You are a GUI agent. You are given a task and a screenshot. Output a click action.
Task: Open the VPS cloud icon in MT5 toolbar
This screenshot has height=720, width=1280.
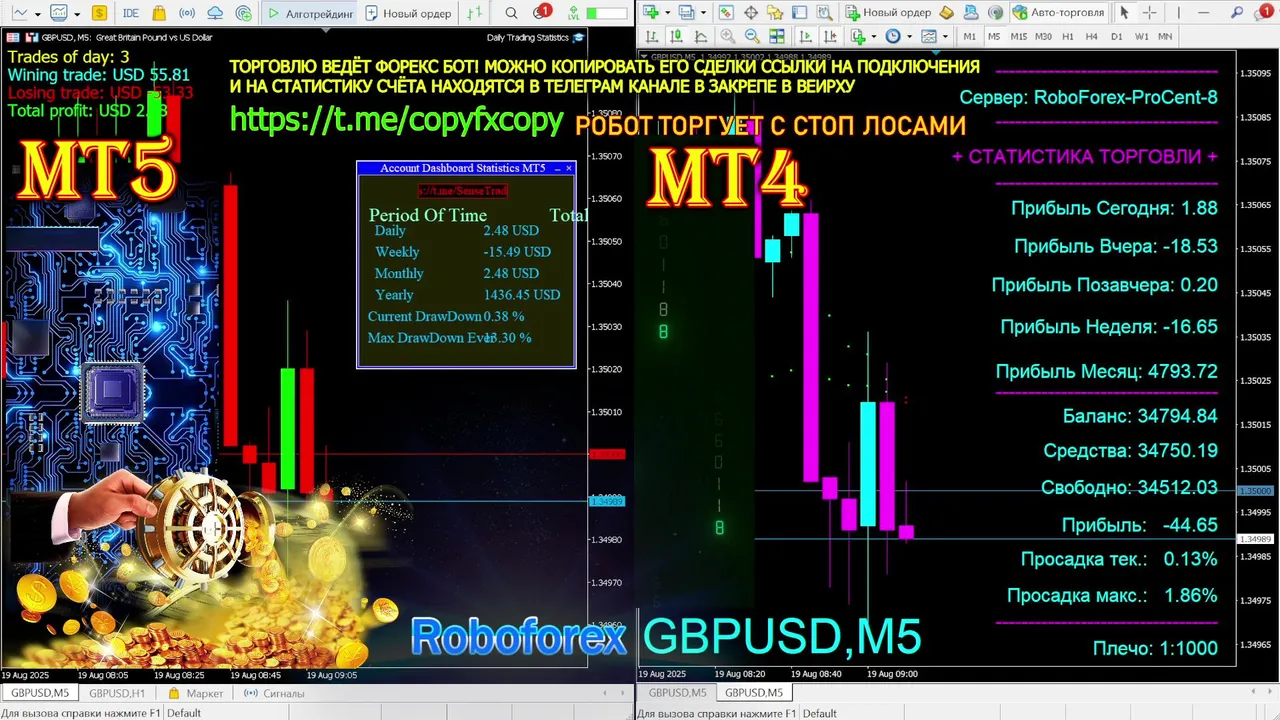[x=215, y=13]
